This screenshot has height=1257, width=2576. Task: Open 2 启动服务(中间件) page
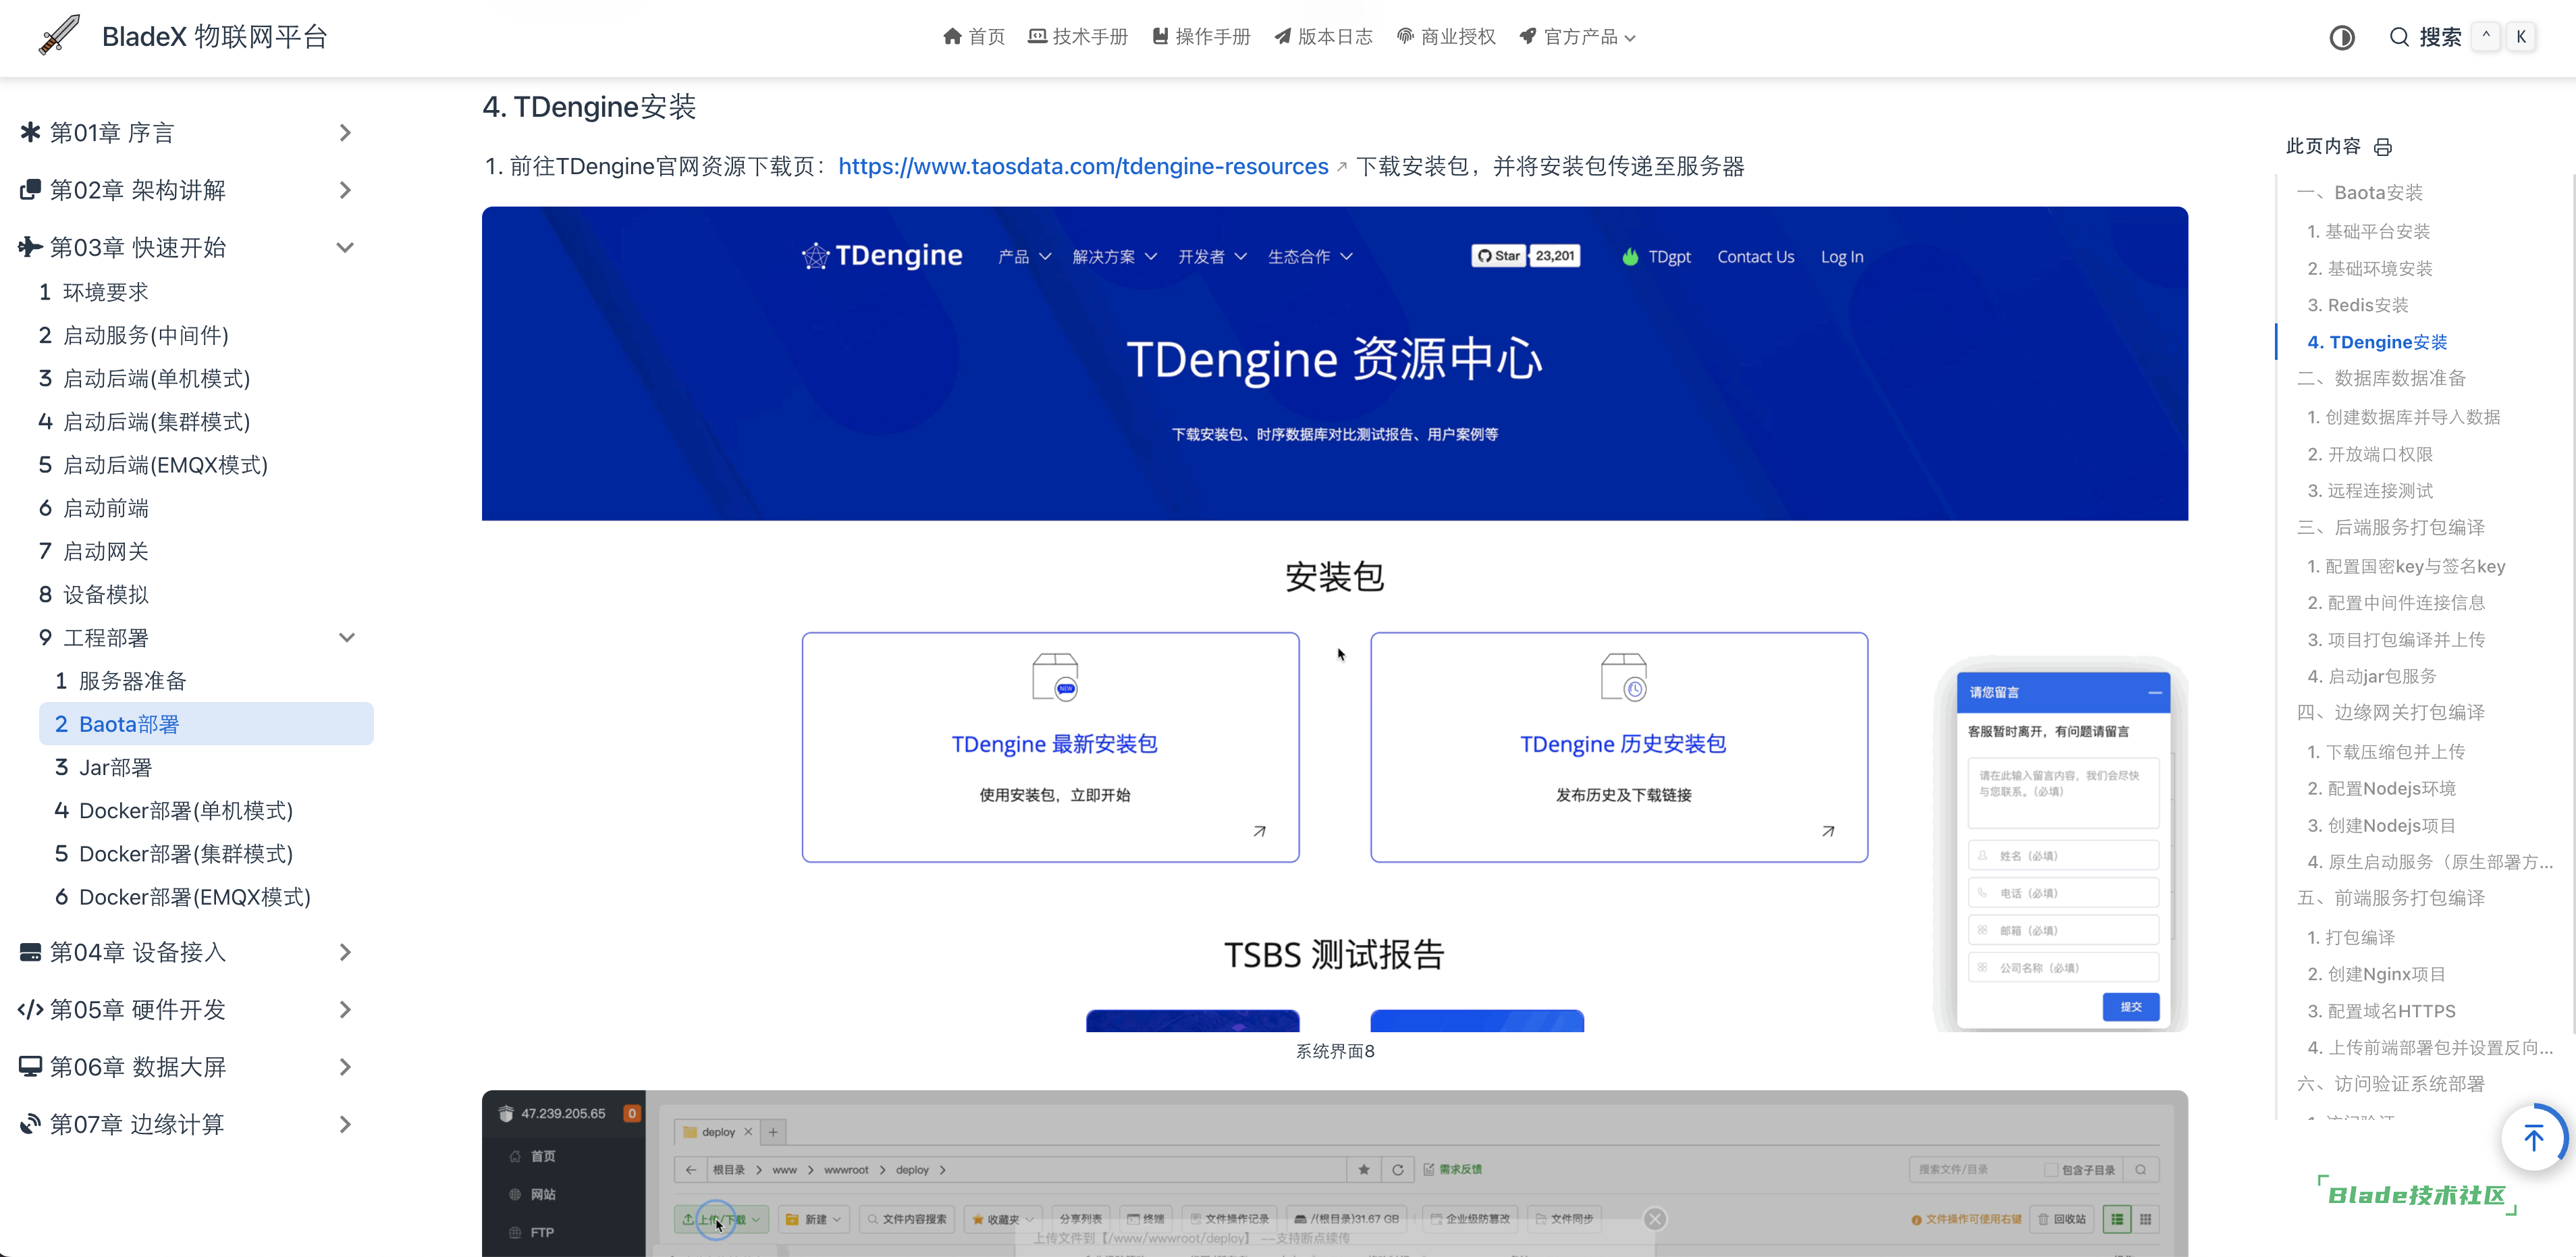click(x=133, y=335)
